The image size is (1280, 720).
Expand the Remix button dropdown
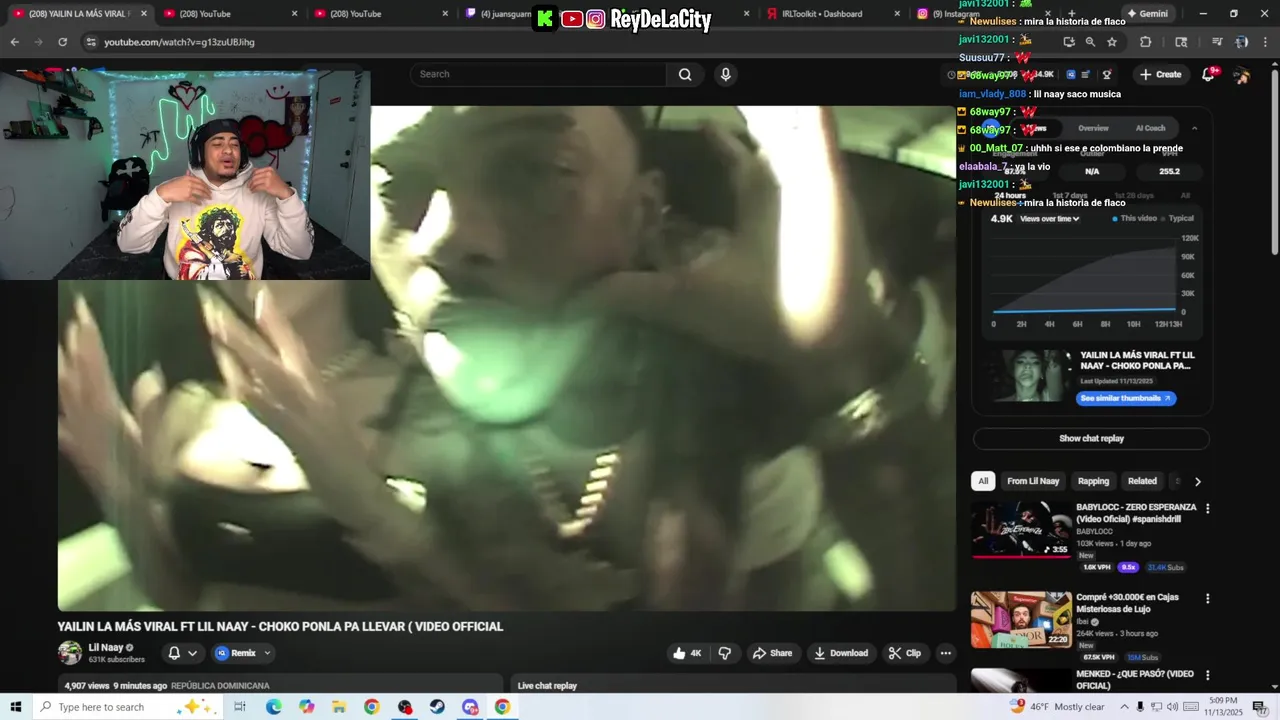267,653
